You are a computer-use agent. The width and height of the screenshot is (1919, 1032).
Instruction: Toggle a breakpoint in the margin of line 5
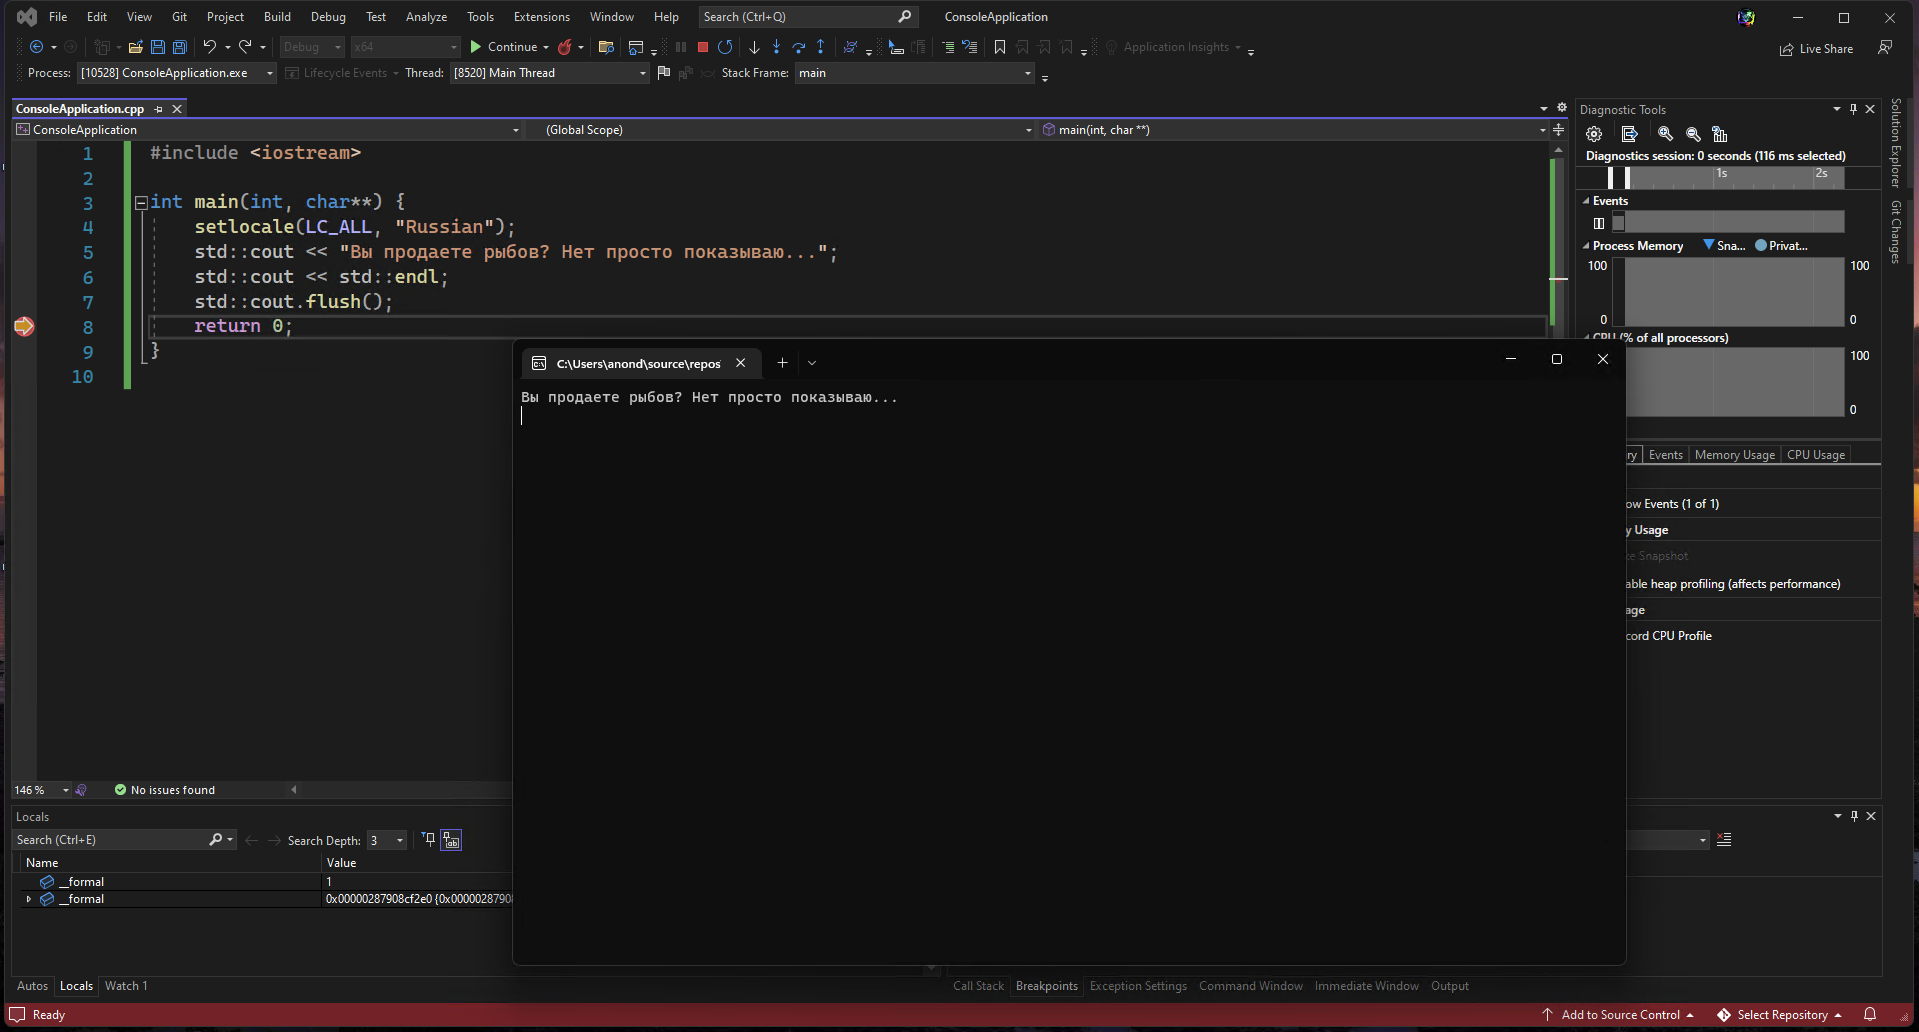coord(24,252)
